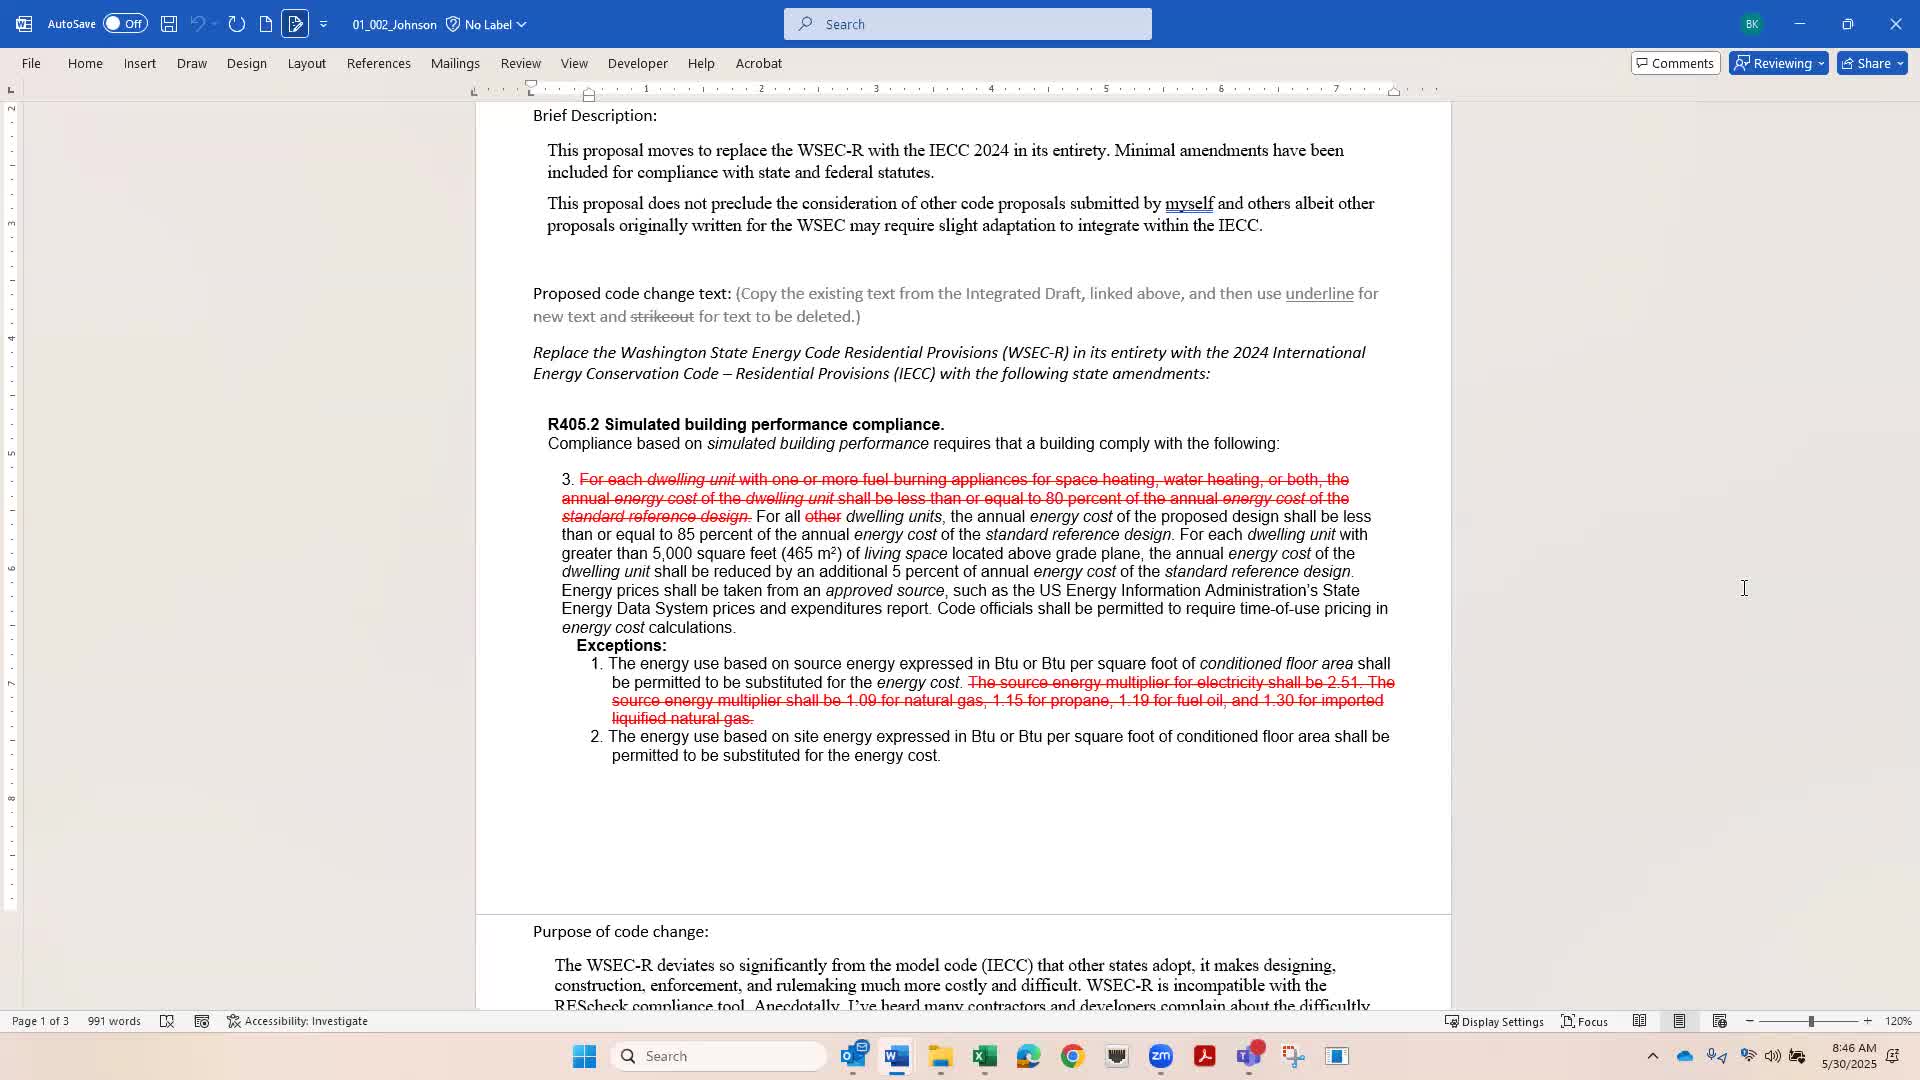
Task: Open Google Chrome from the taskbar
Action: click(x=1073, y=1056)
